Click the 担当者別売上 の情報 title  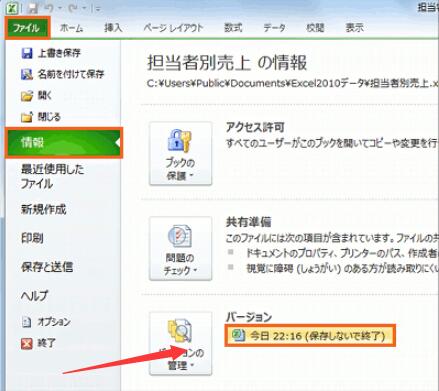tap(227, 63)
